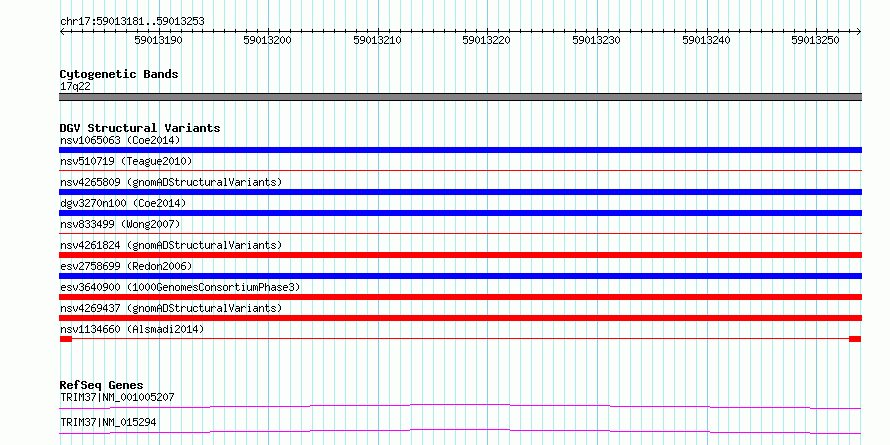
Task: Click the blue bar under dgv3270n100
Action: tap(460, 213)
